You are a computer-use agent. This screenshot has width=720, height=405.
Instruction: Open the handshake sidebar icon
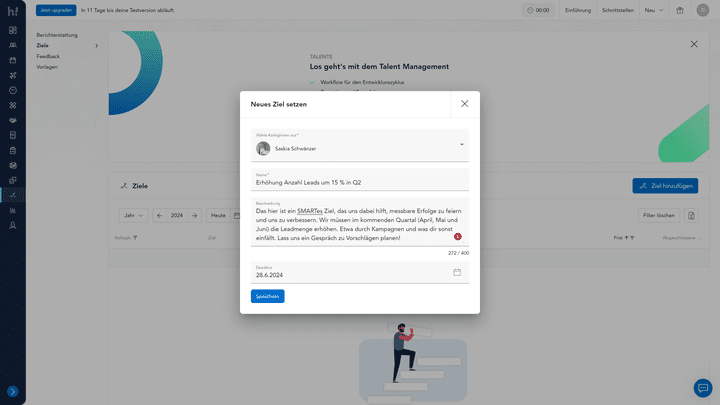tap(13, 120)
